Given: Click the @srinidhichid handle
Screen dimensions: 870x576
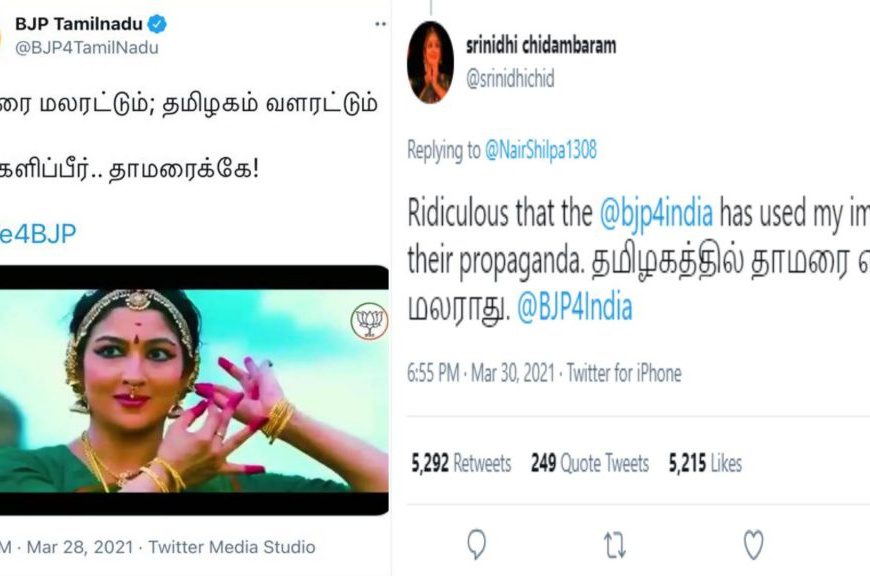Looking at the screenshot, I should coord(510,79).
